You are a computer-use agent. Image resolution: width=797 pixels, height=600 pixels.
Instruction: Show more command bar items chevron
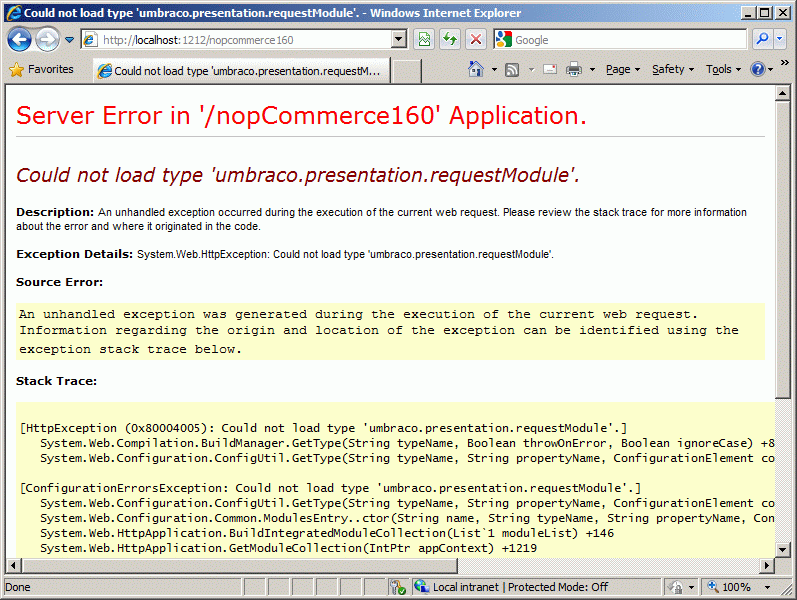click(x=785, y=63)
